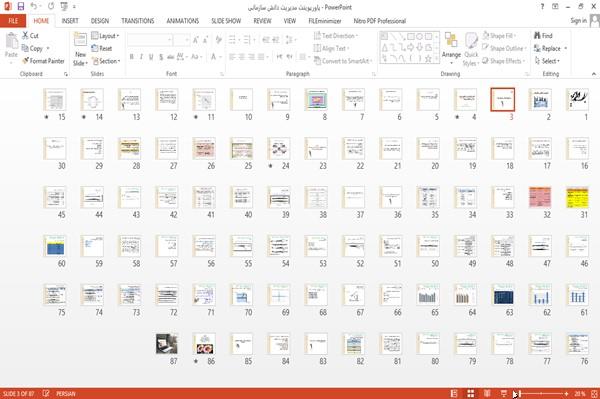This screenshot has width=600, height=399.
Task: Toggle Bold formatting
Action: (x=132, y=57)
